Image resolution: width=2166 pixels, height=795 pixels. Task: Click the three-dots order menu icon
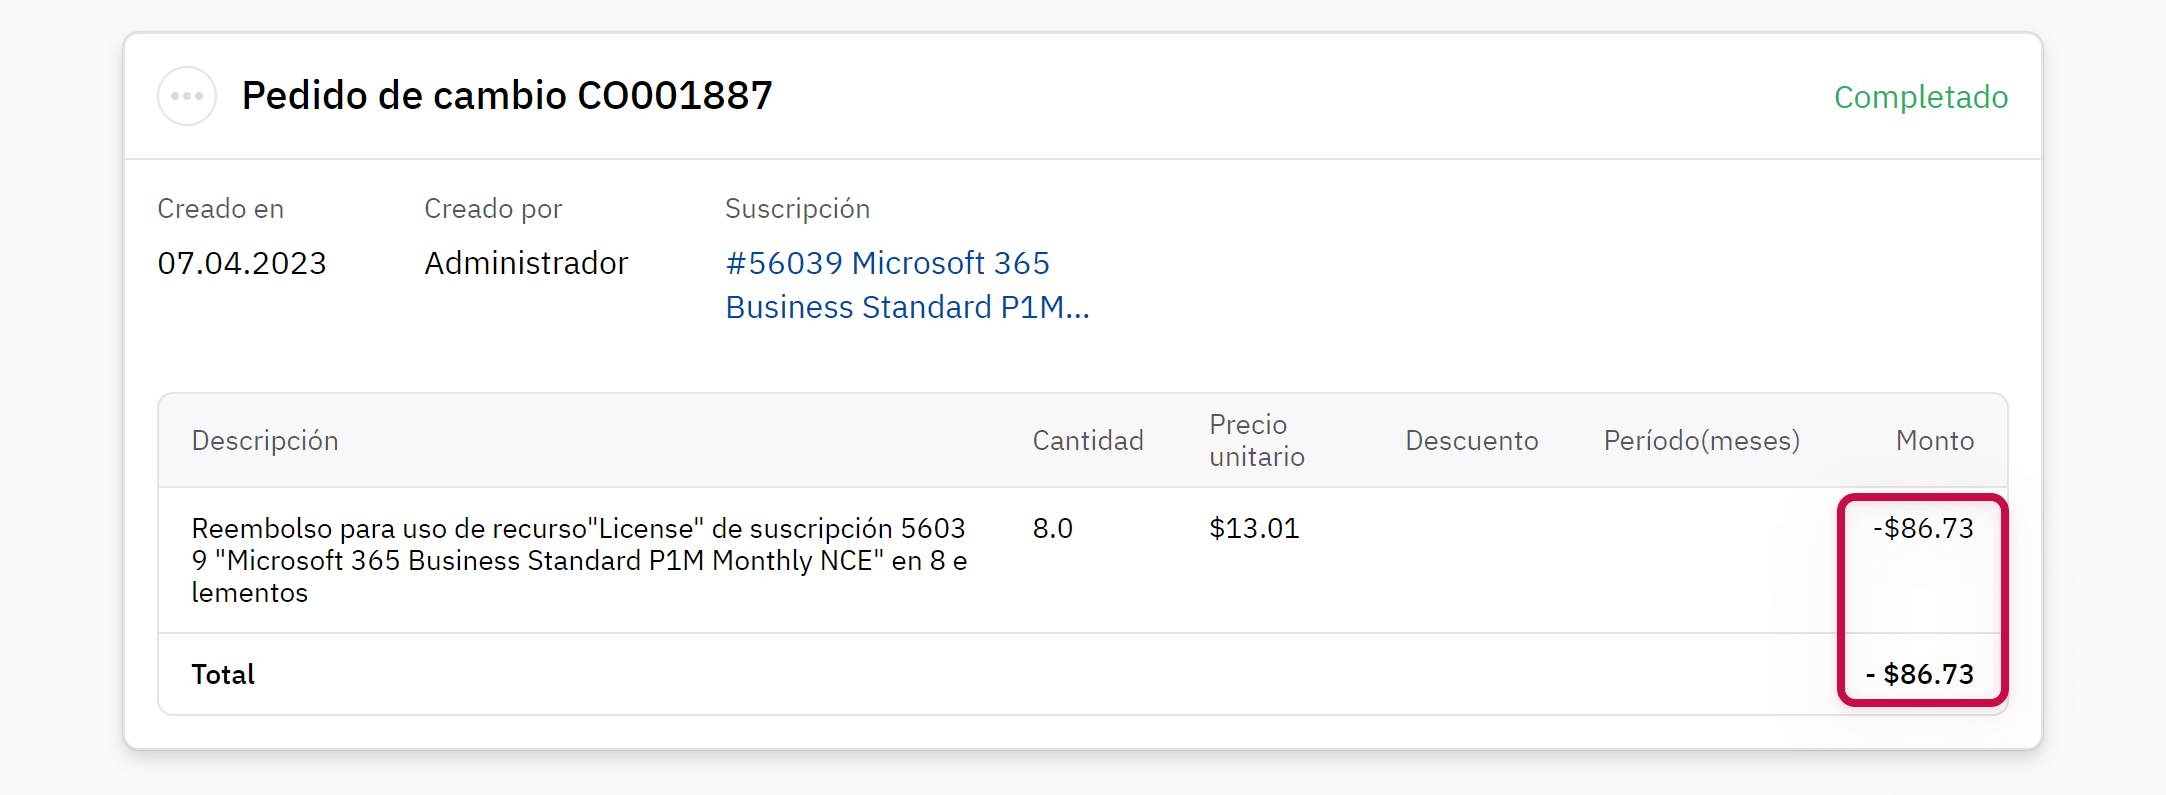pos(187,96)
